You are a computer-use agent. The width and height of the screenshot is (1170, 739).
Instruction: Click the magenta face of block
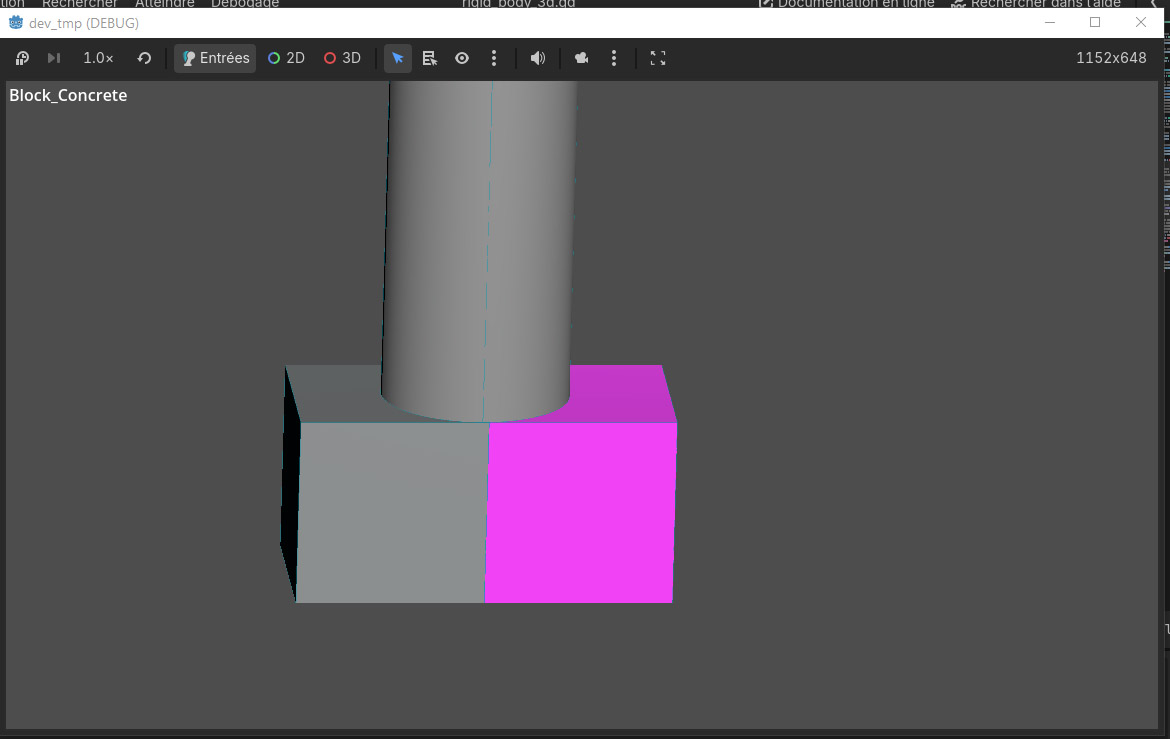click(x=580, y=510)
